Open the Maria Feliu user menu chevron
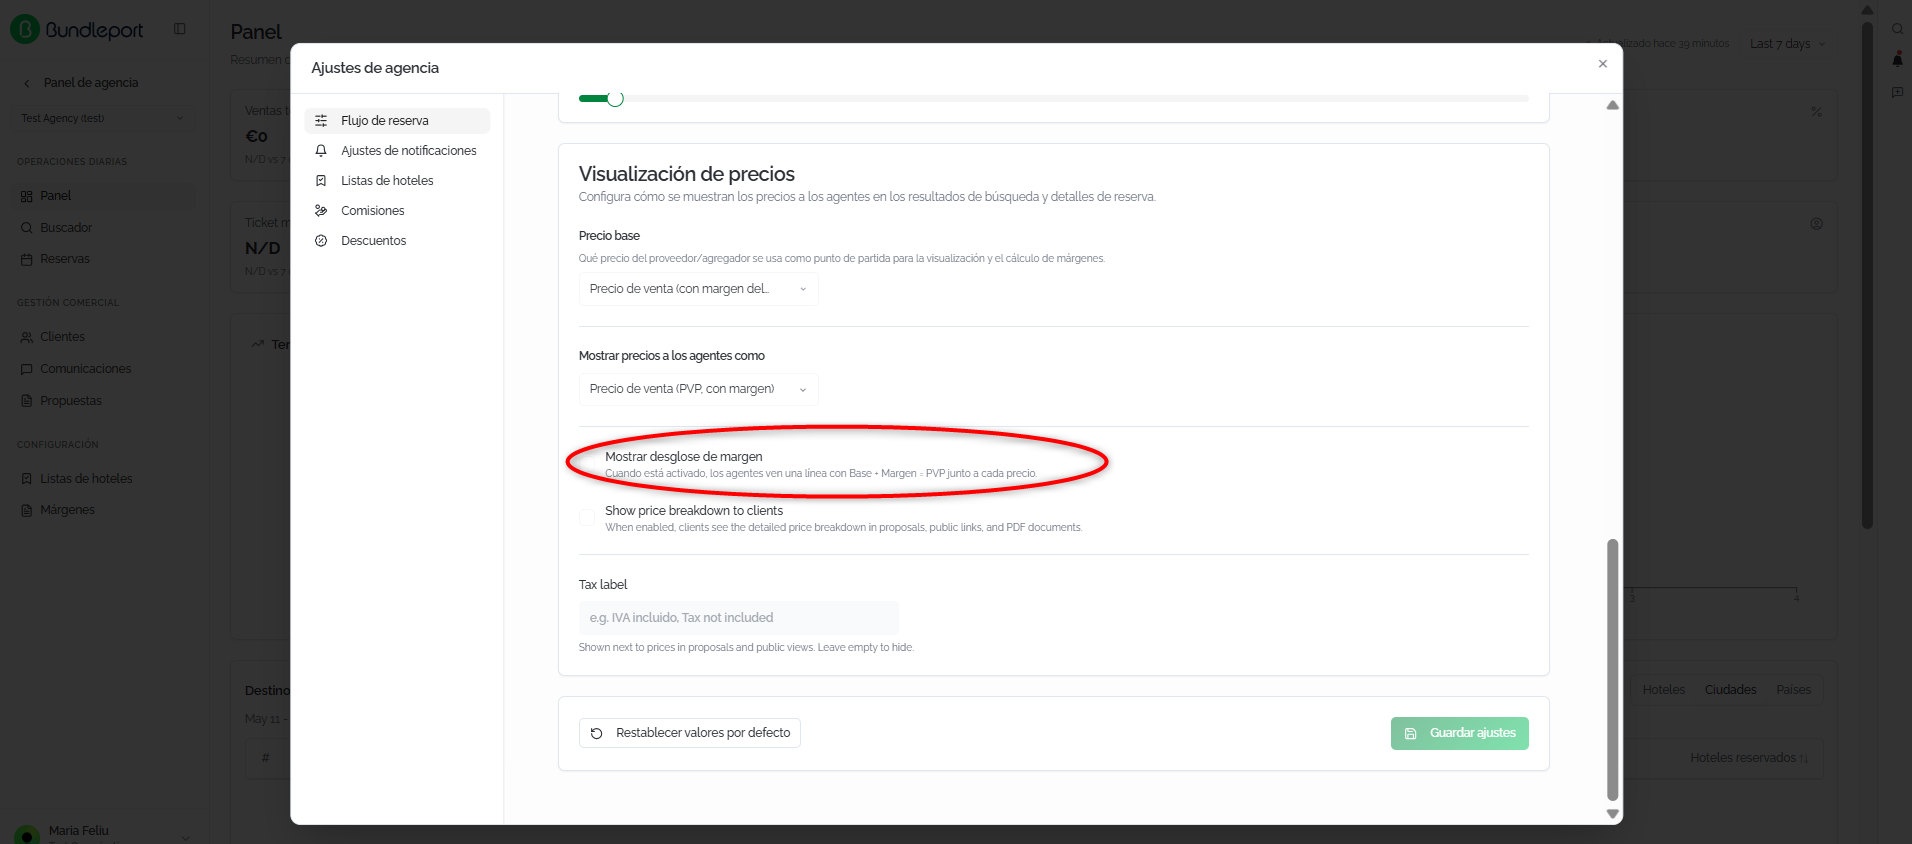The image size is (1912, 844). [x=185, y=837]
